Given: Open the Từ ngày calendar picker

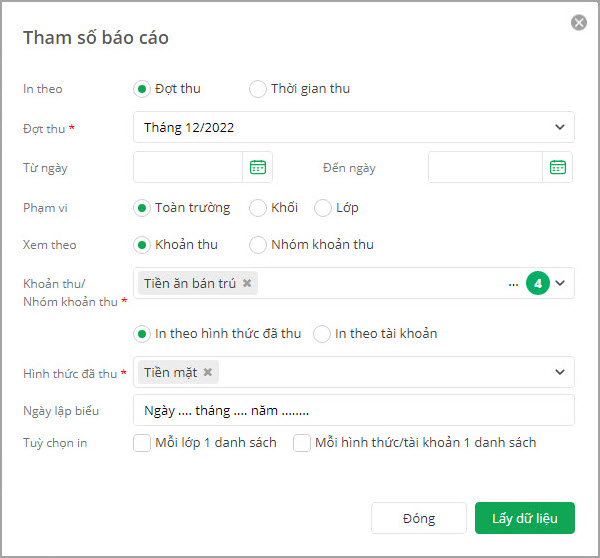Looking at the screenshot, I should pyautogui.click(x=258, y=167).
